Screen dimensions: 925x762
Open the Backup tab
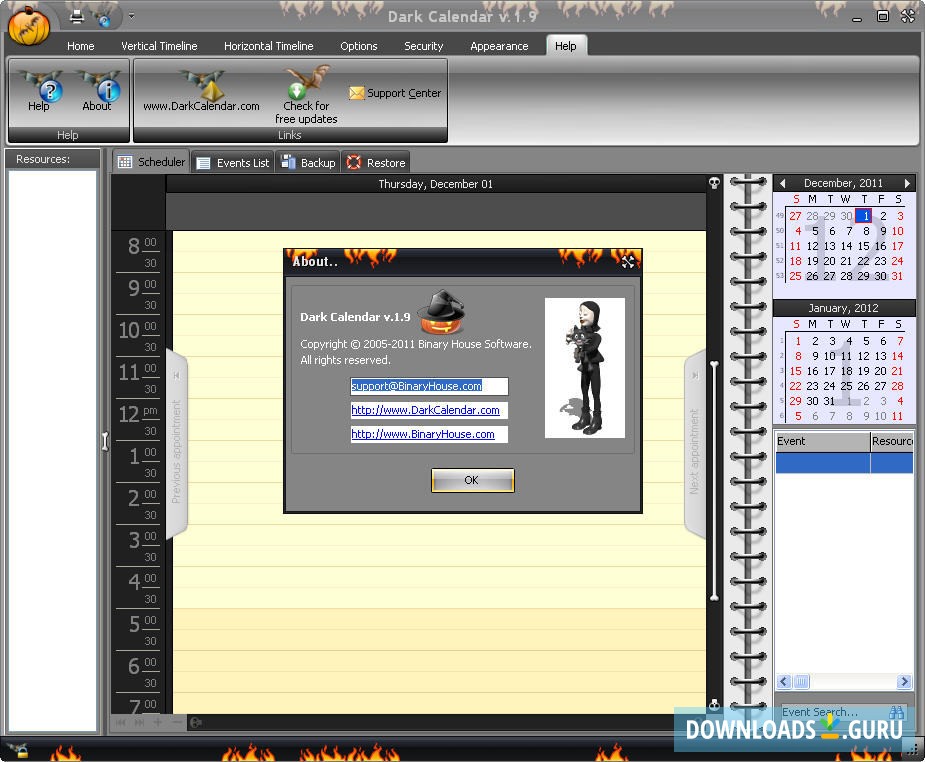(x=308, y=163)
